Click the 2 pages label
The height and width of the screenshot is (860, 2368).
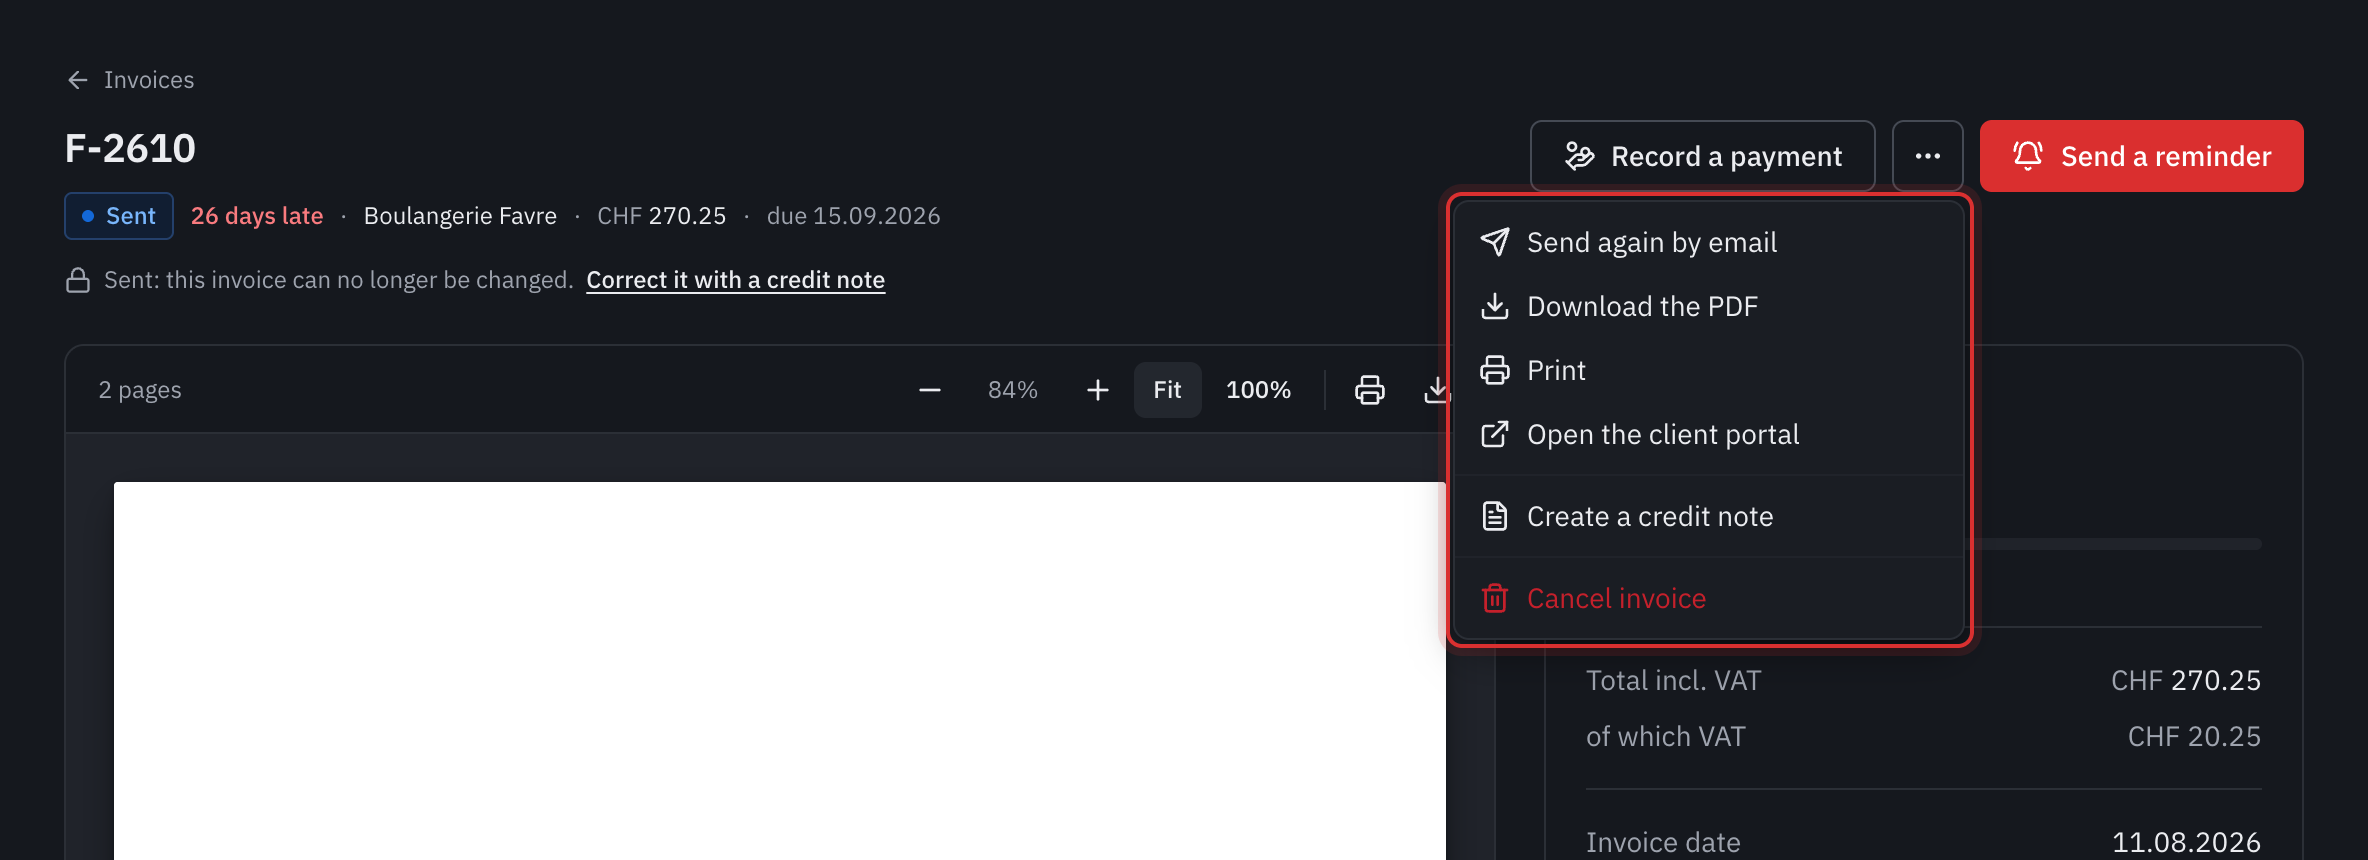[140, 390]
